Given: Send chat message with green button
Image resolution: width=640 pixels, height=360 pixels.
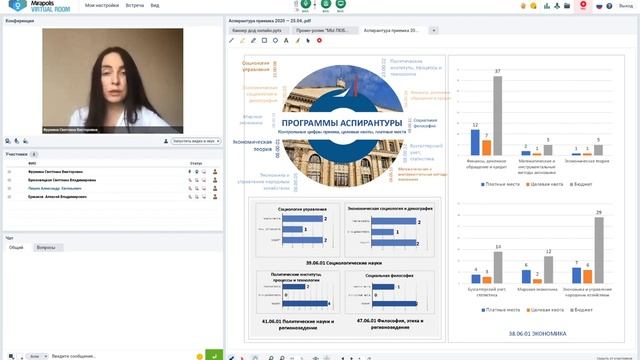Looking at the screenshot, I should (x=214, y=355).
